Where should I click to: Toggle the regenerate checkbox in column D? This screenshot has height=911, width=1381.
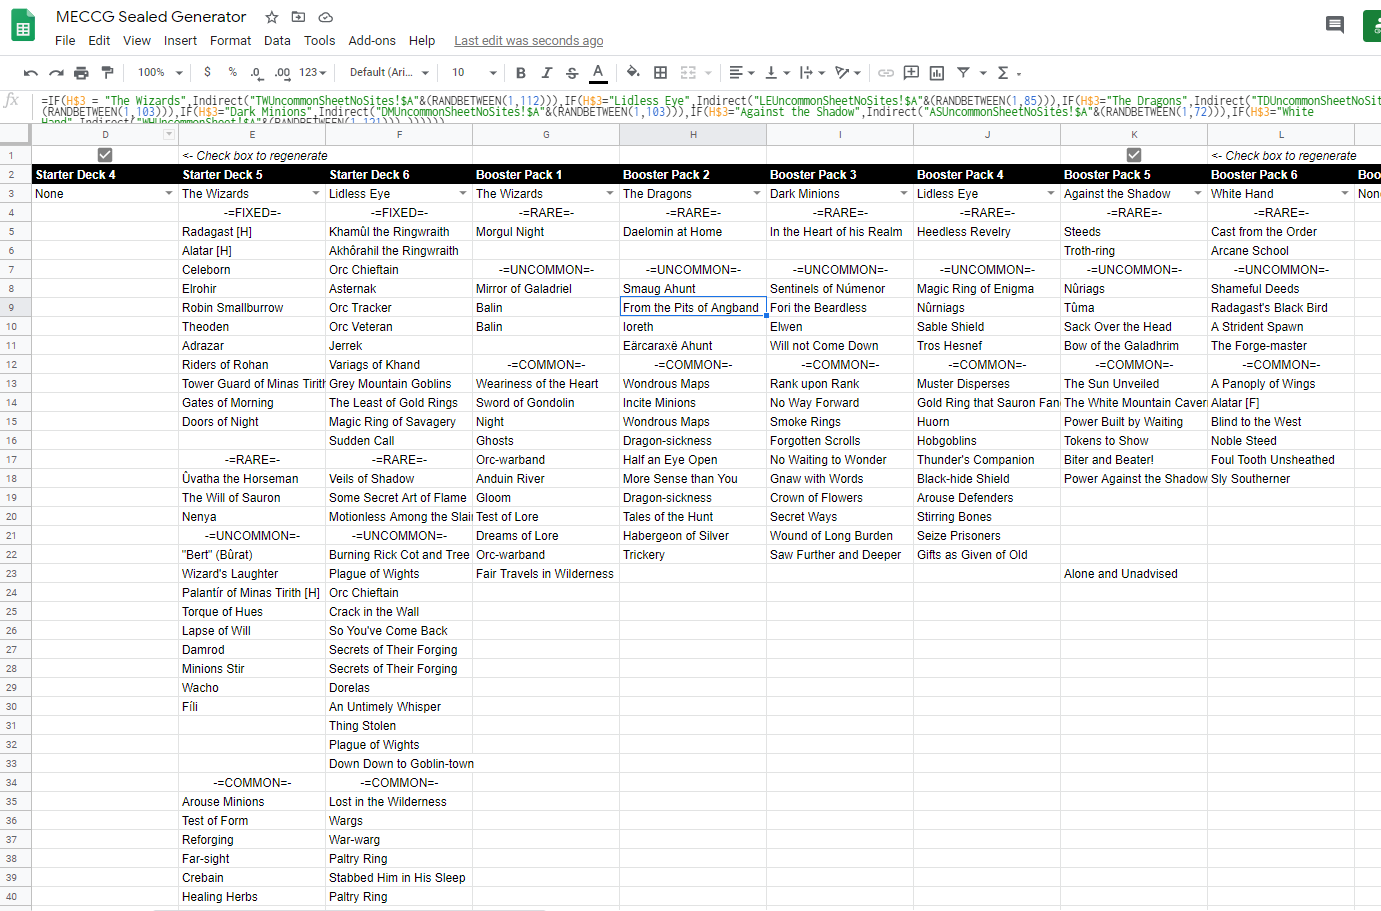click(x=105, y=155)
